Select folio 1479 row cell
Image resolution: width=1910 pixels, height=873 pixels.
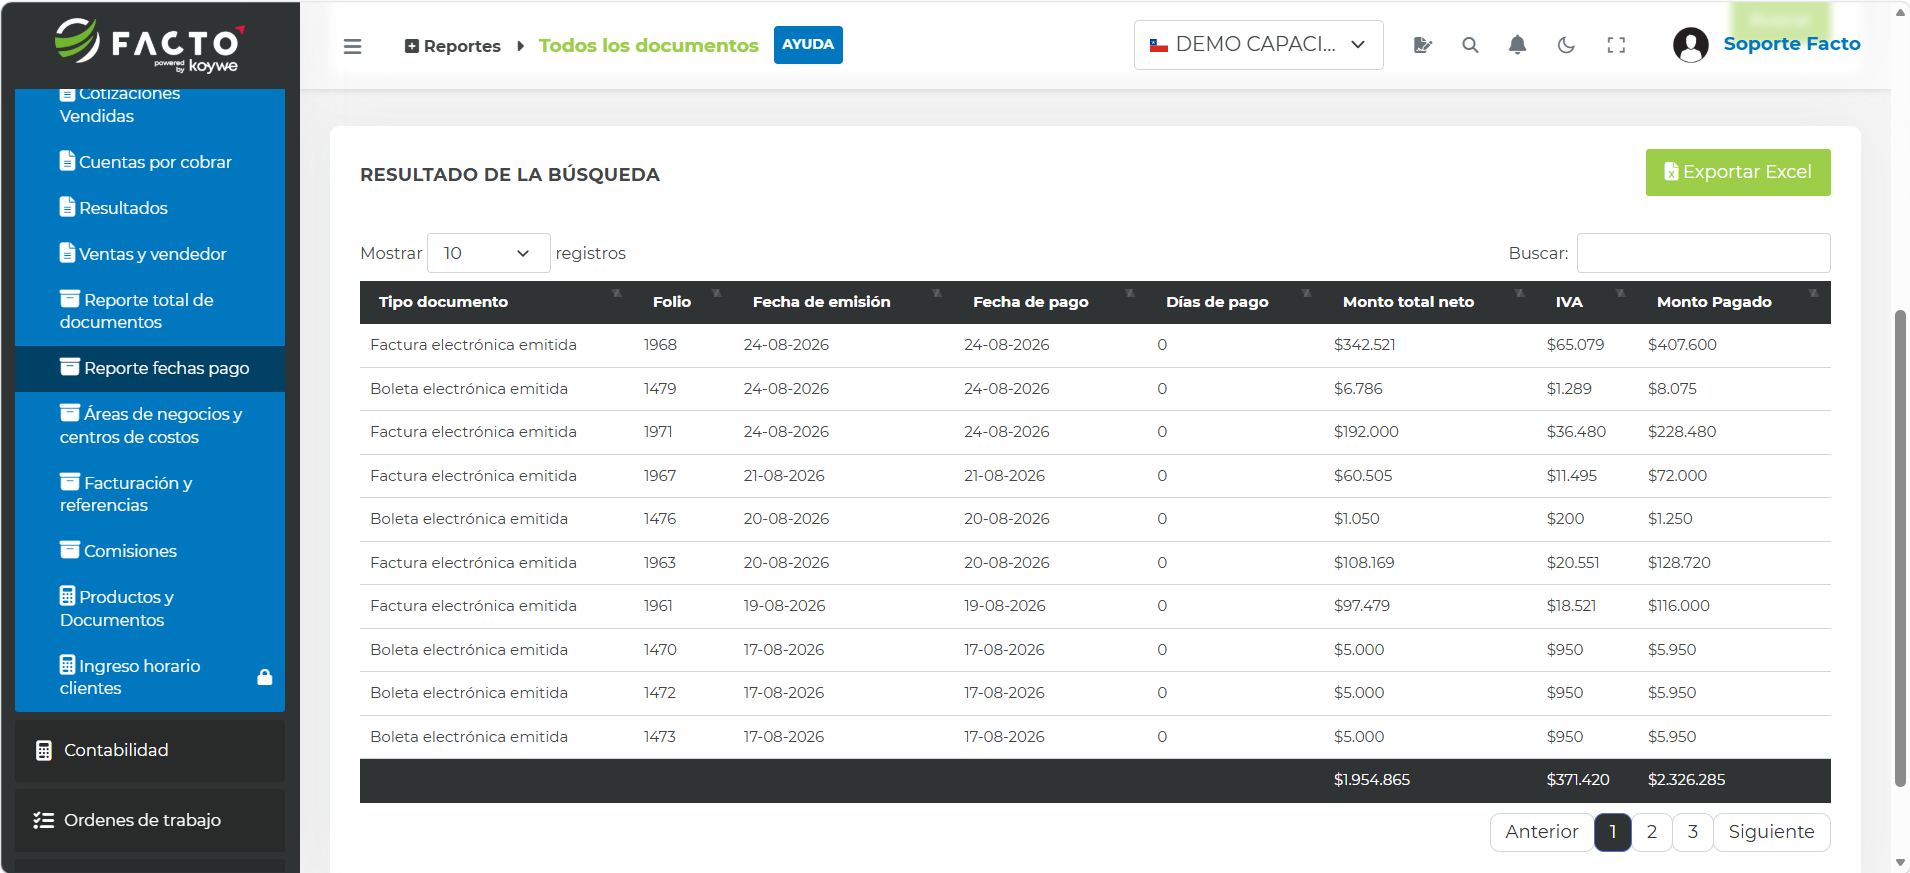click(660, 389)
